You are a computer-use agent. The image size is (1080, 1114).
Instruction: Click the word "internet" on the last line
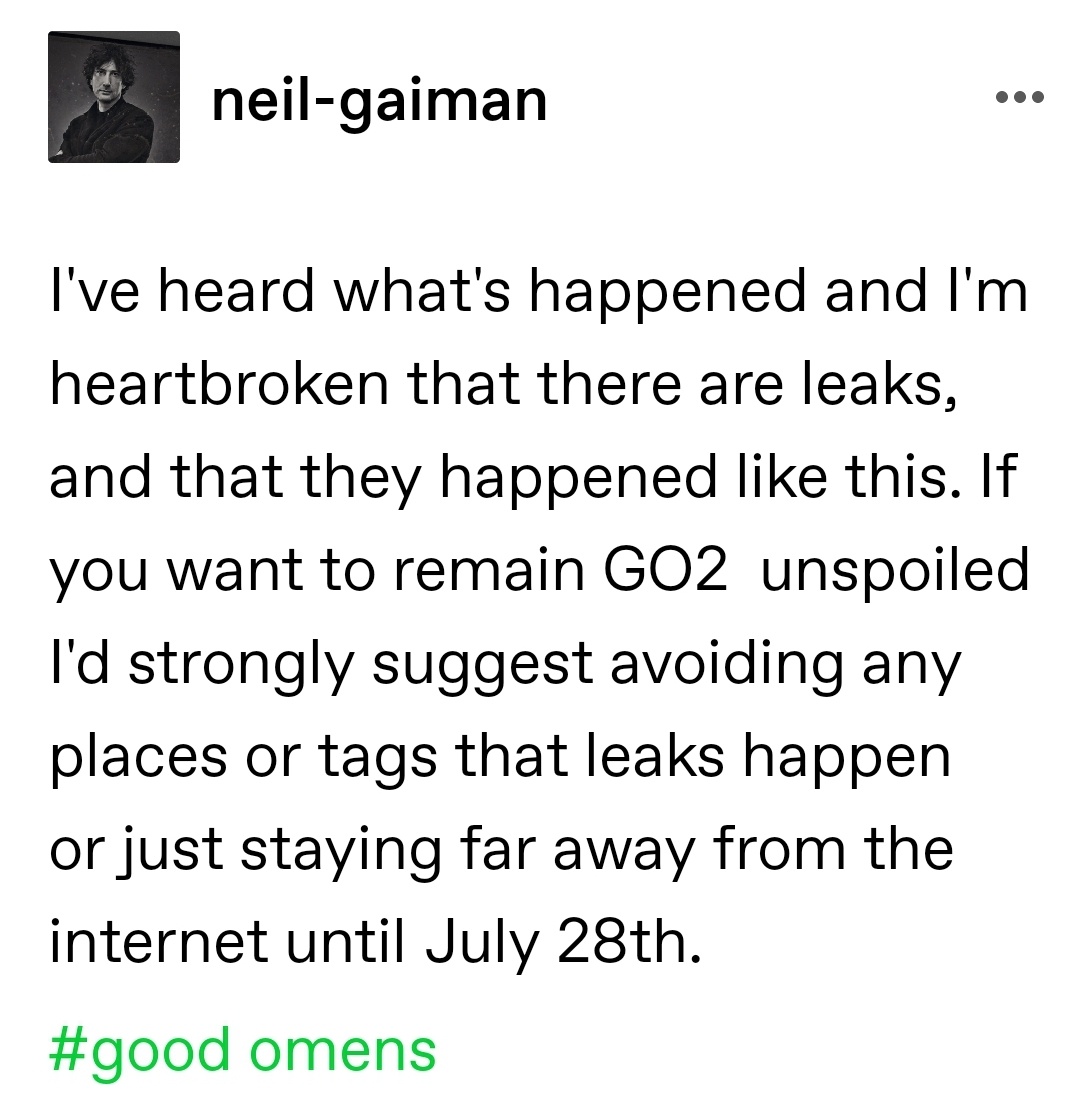pos(158,941)
